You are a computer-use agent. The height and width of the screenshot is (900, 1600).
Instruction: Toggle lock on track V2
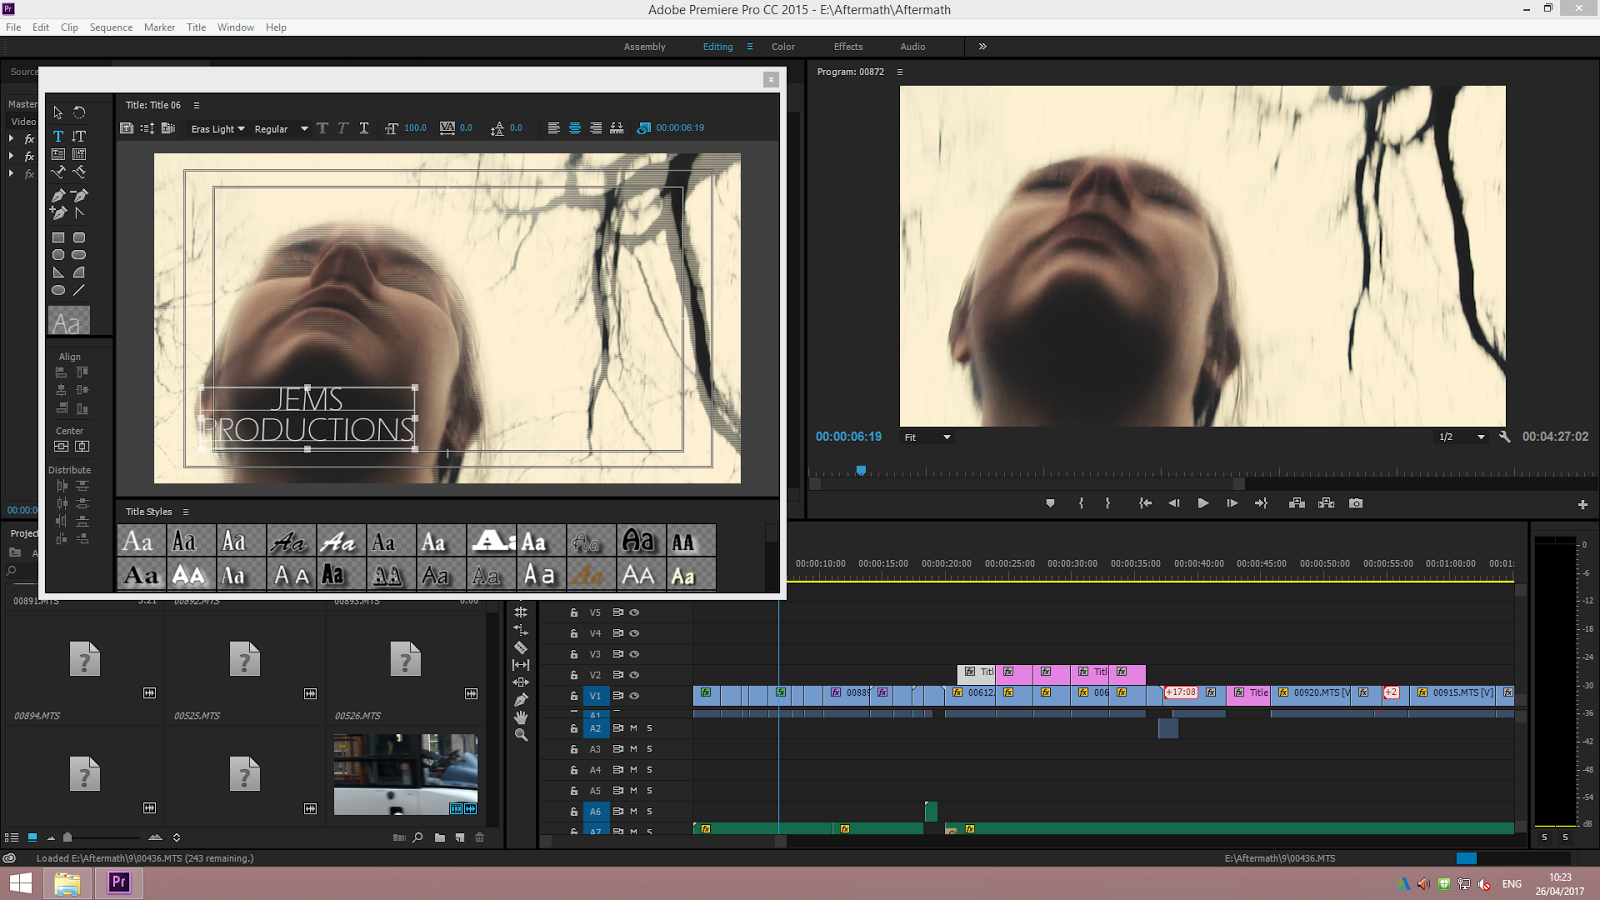coord(574,675)
